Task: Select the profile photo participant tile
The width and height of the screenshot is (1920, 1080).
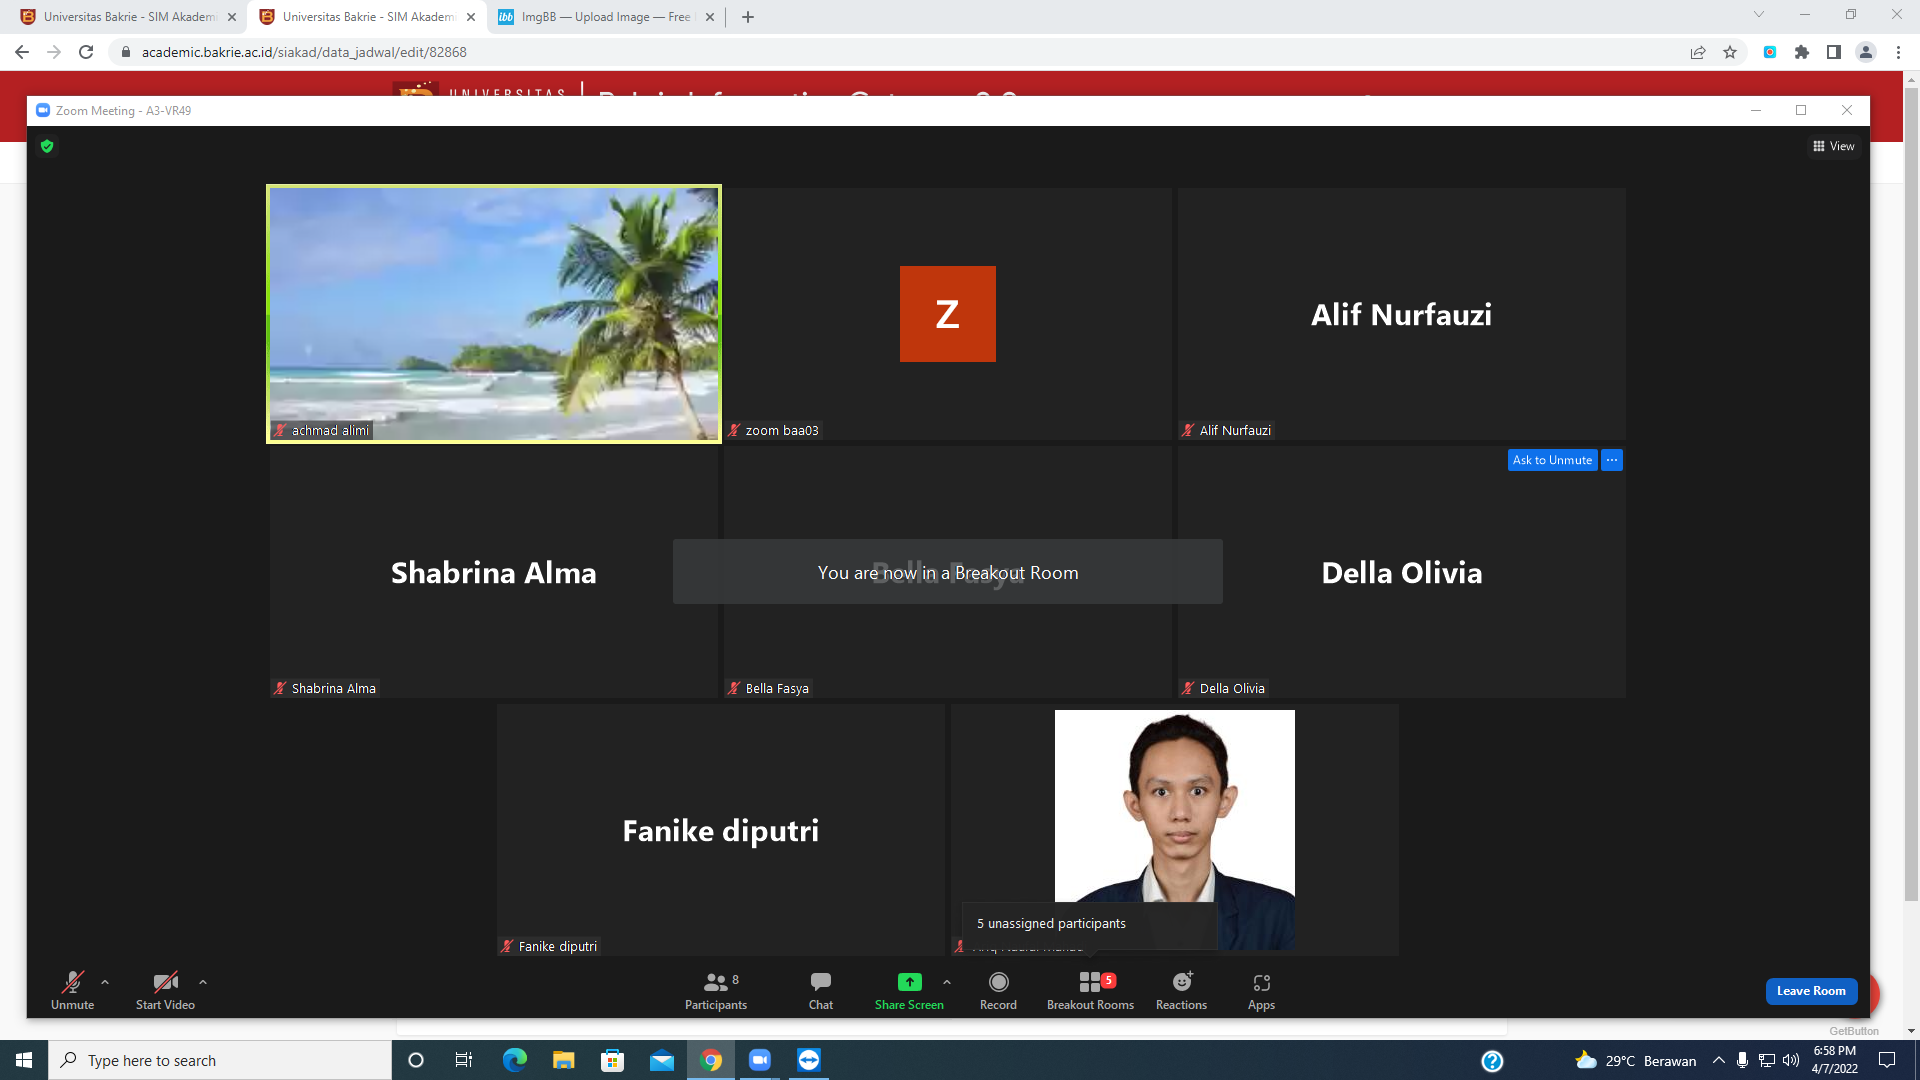Action: [x=1175, y=830]
